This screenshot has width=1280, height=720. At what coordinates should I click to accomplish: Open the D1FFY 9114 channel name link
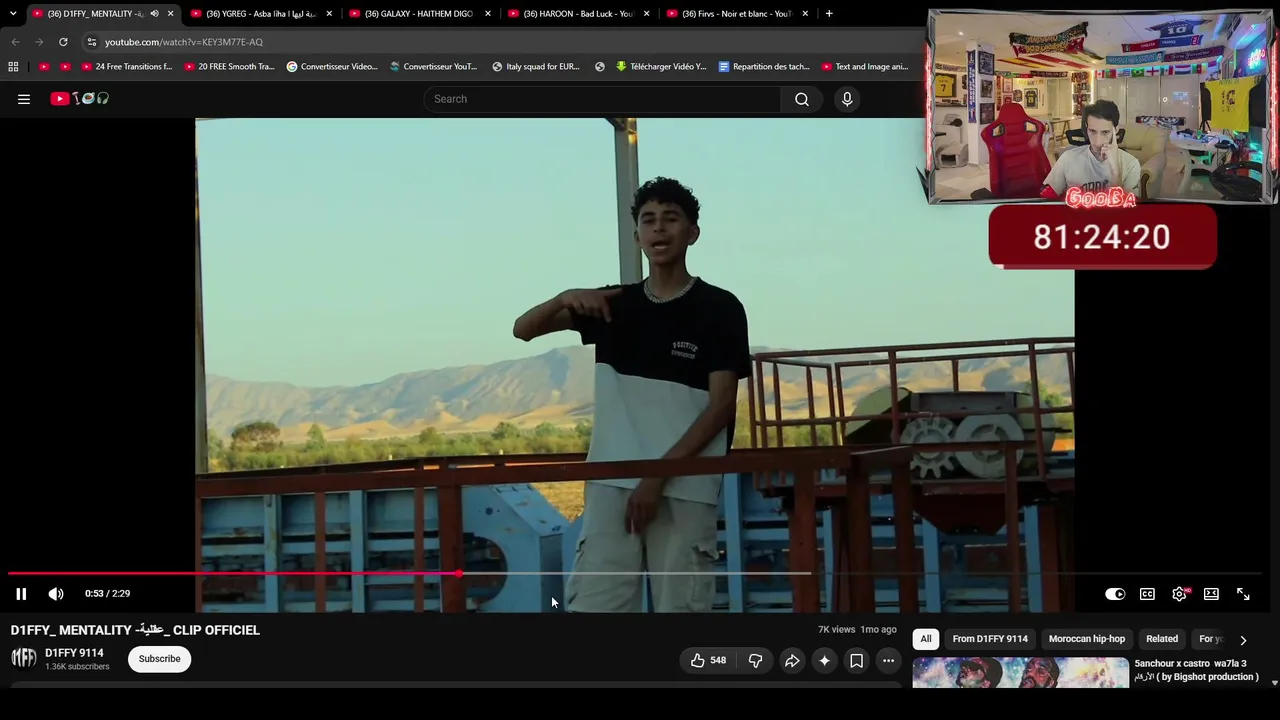pyautogui.click(x=74, y=653)
